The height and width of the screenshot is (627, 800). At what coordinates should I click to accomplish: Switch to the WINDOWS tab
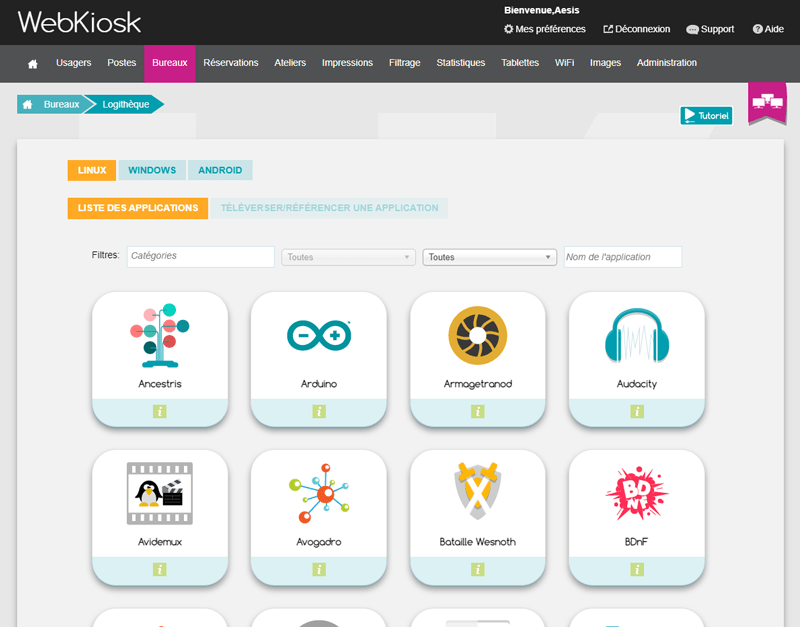(152, 170)
